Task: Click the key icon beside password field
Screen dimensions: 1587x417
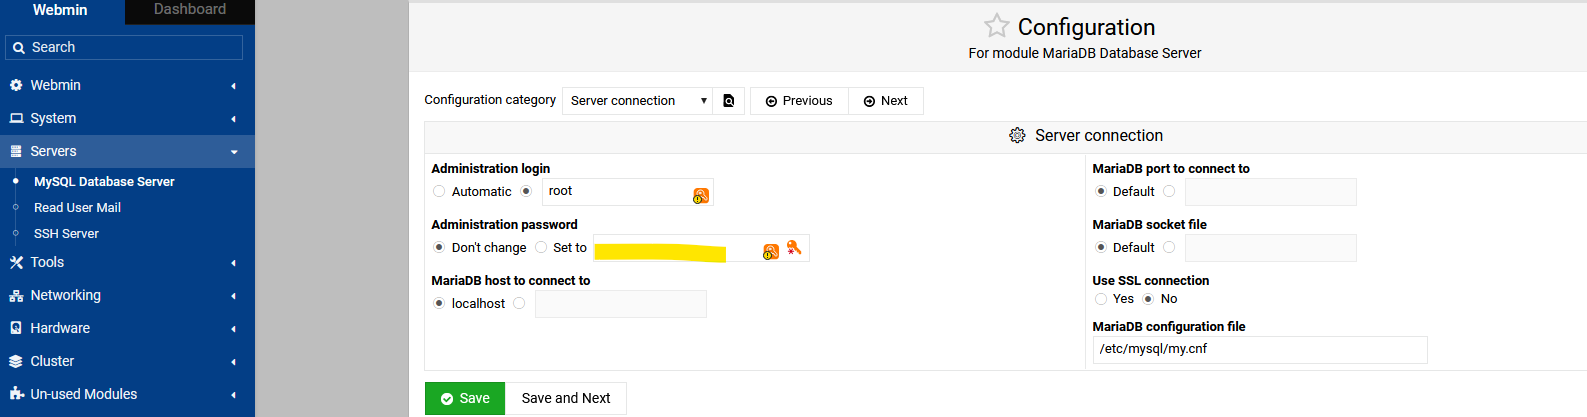Action: (x=794, y=247)
